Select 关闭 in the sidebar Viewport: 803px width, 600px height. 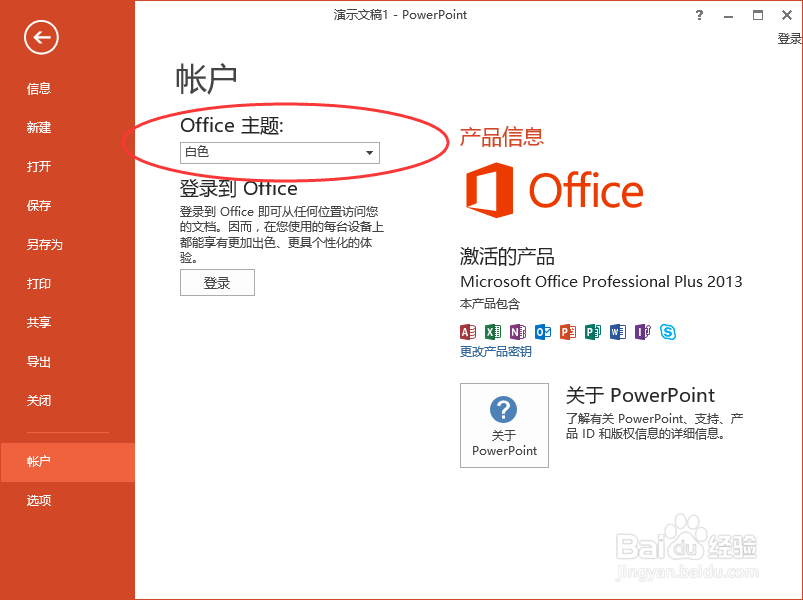coord(67,401)
